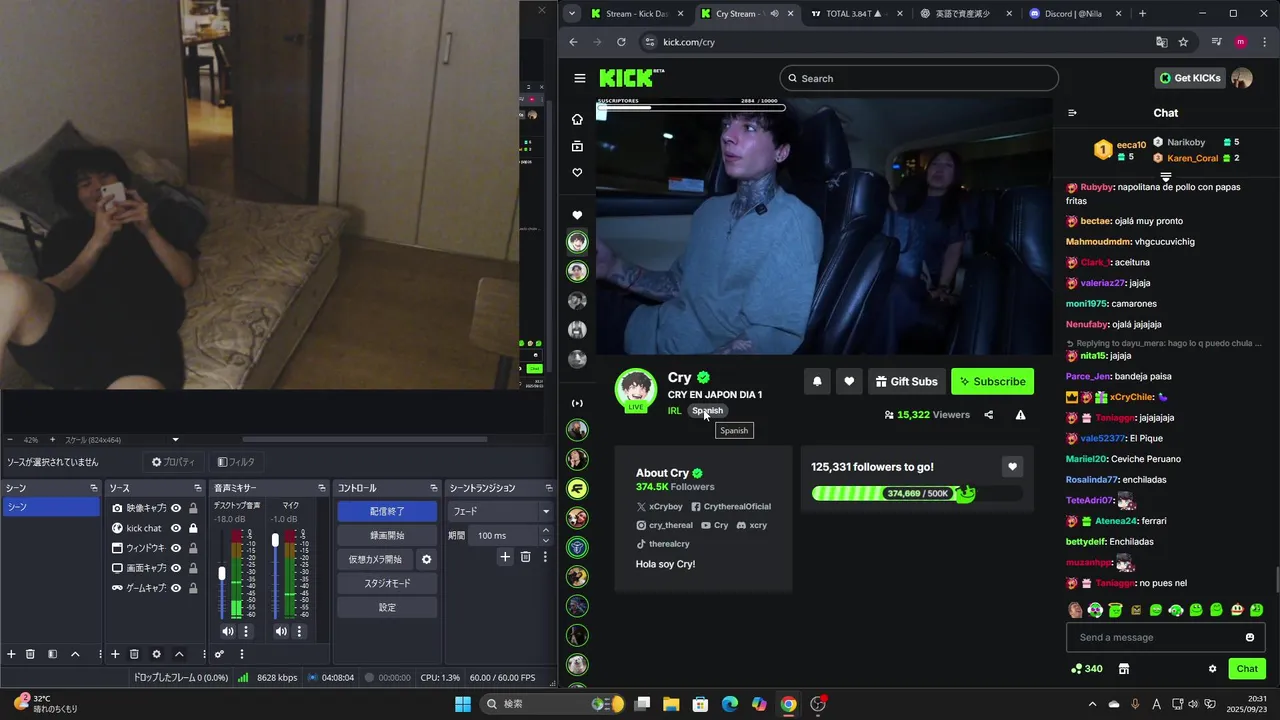
Task: Lock the 映像キャプチャ source
Action: [x=193, y=508]
